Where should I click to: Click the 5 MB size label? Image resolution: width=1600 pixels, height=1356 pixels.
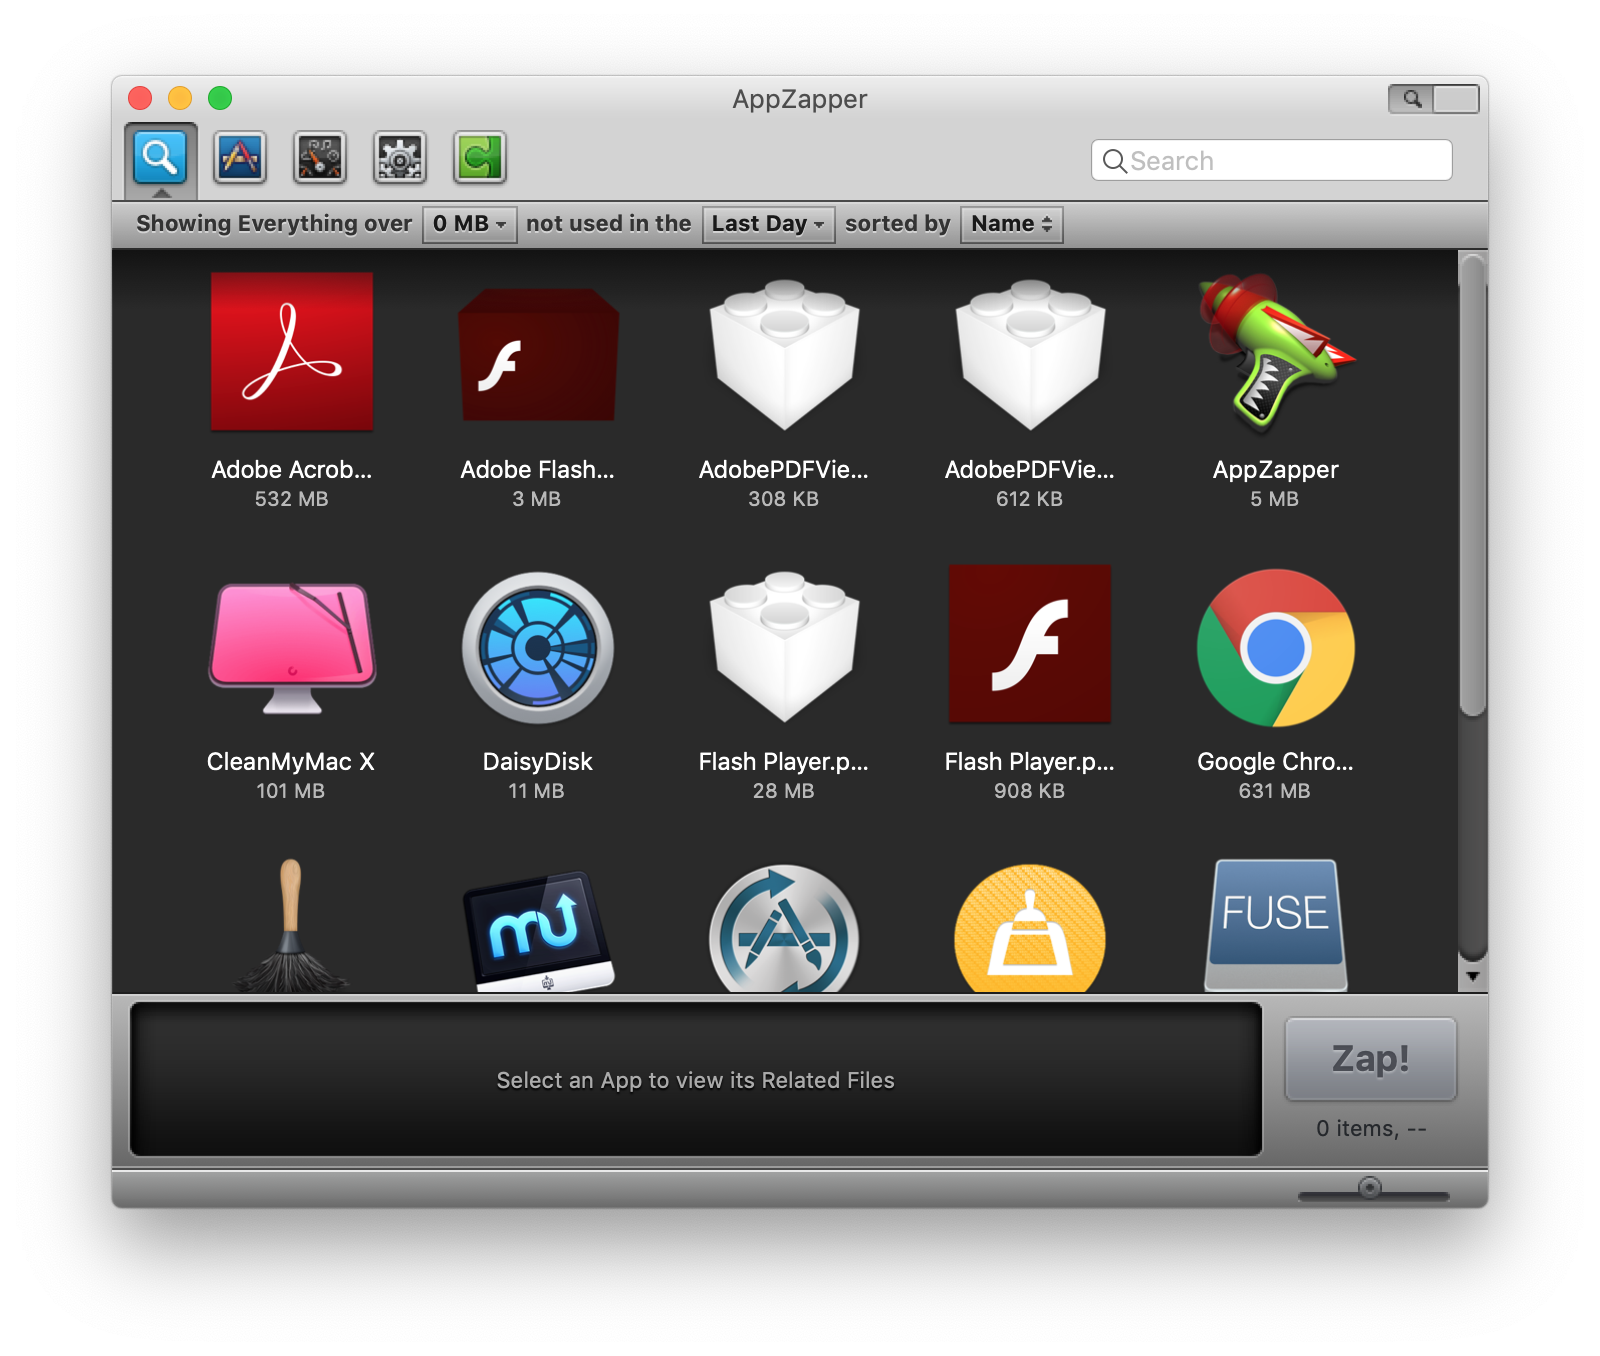[1275, 499]
